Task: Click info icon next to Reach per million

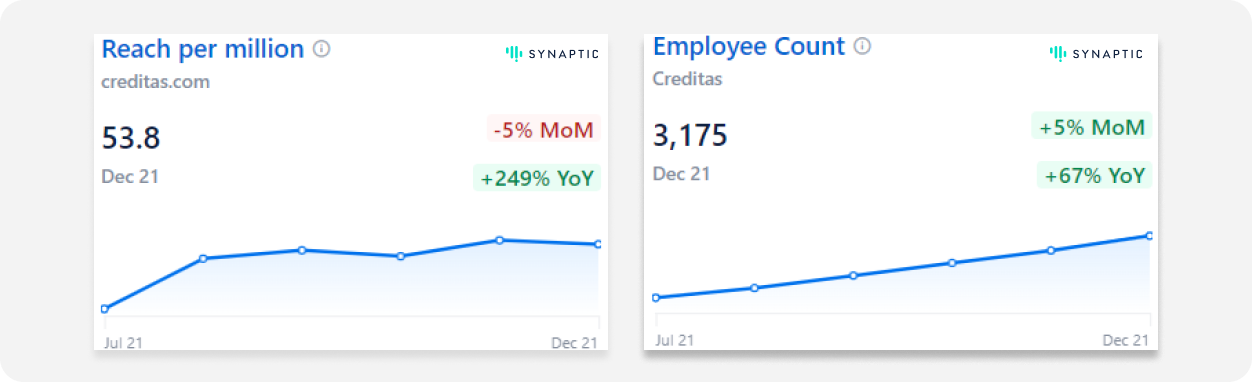Action: pyautogui.click(x=321, y=48)
